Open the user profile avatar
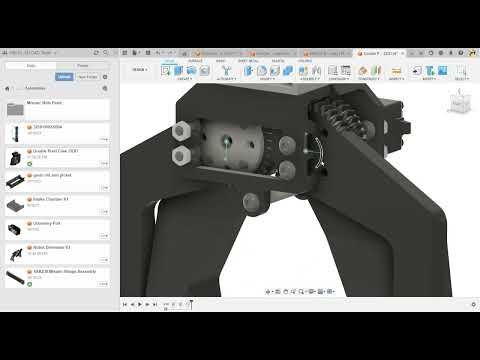Viewport: 480px width, 360px height. (472, 53)
